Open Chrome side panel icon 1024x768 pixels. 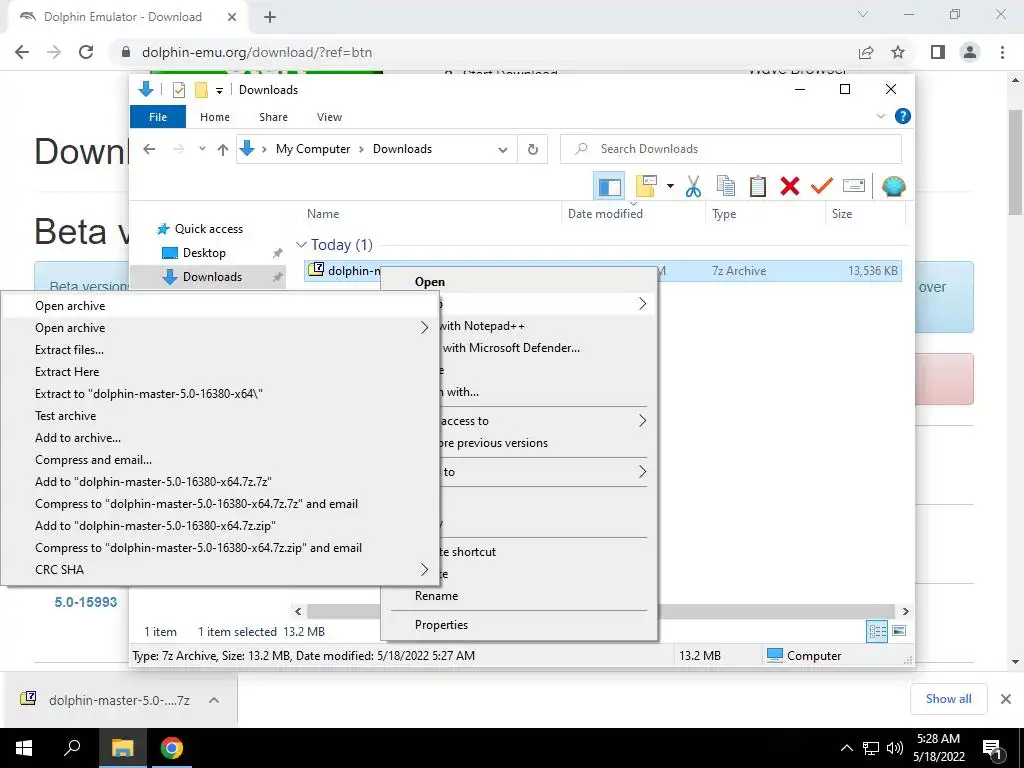click(938, 52)
